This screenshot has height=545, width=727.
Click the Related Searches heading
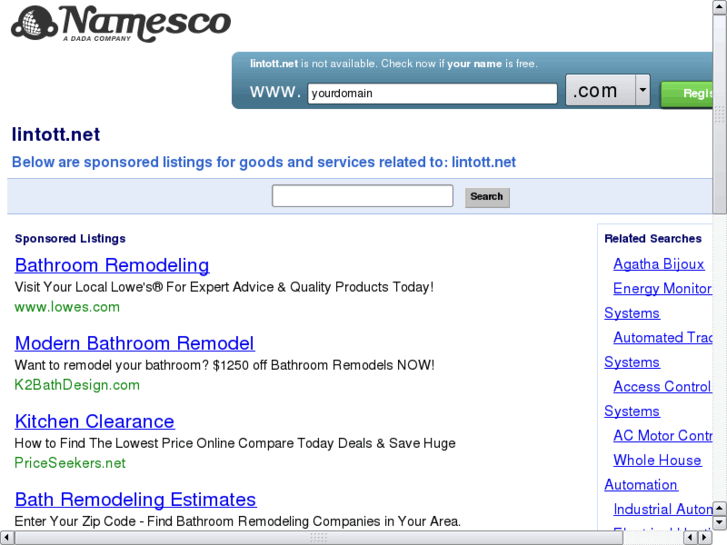pyautogui.click(x=653, y=238)
